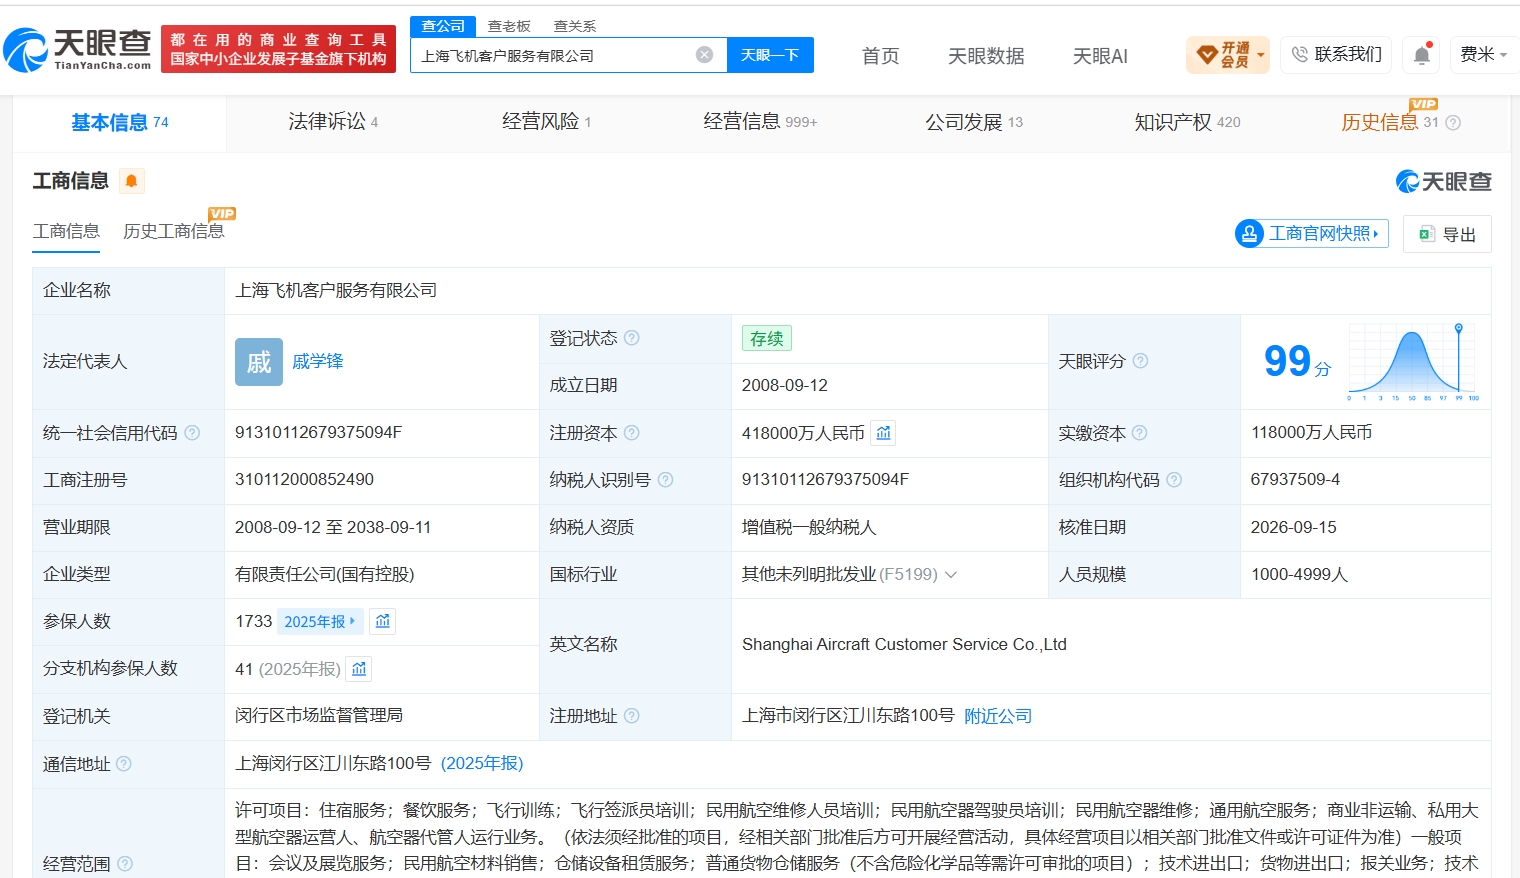The image size is (1520, 878).
Task: Show help for 注册资本 label
Action: 632,433
